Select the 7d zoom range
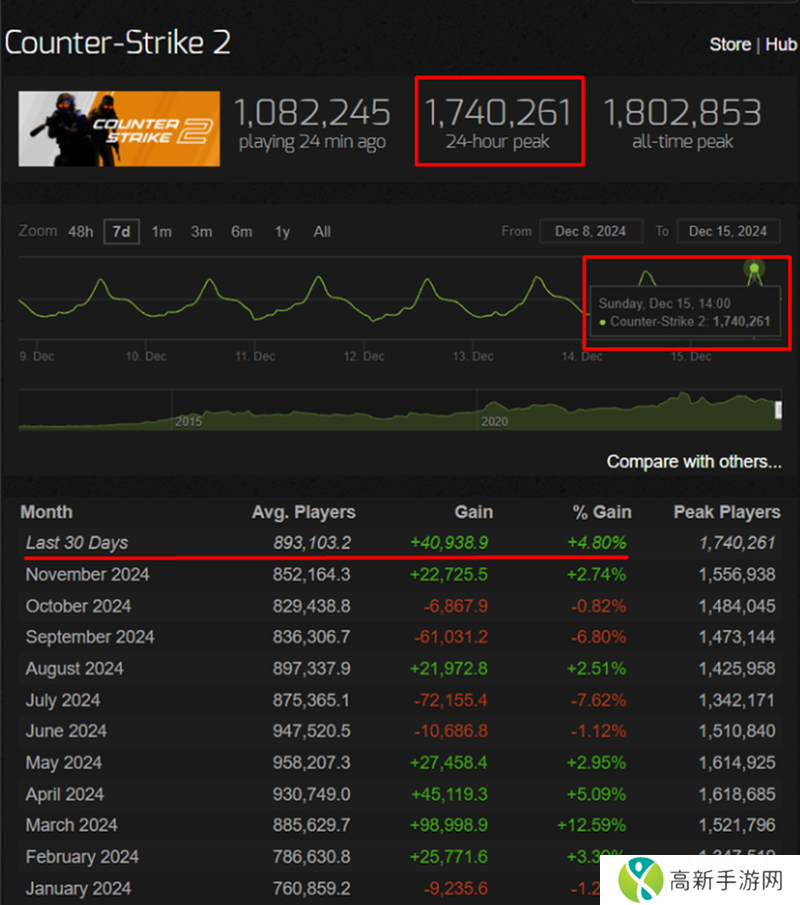This screenshot has height=905, width=800. coord(121,232)
